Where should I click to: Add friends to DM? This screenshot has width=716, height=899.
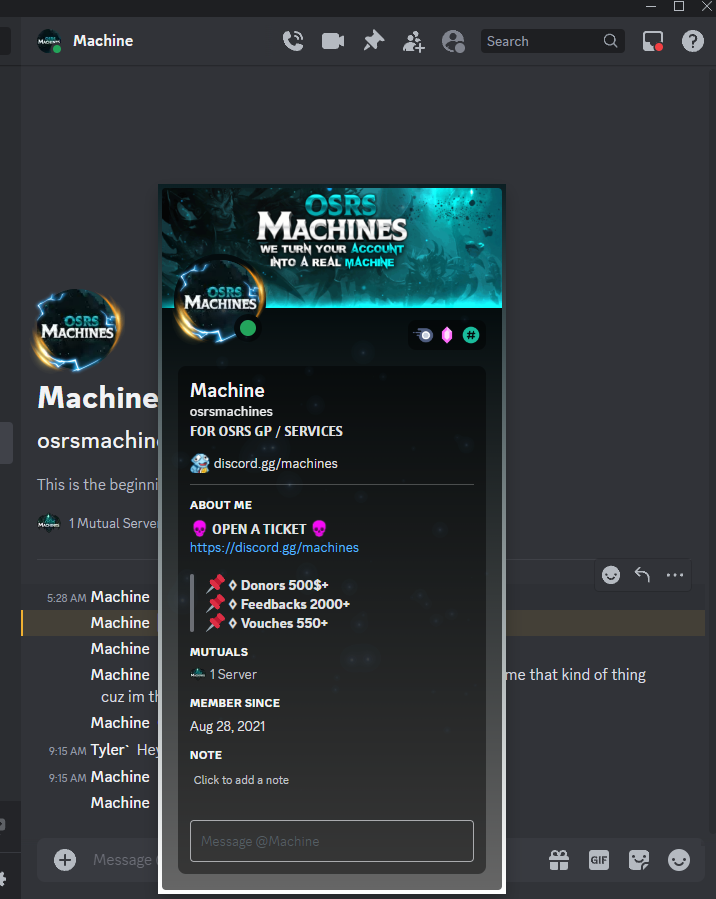point(413,41)
